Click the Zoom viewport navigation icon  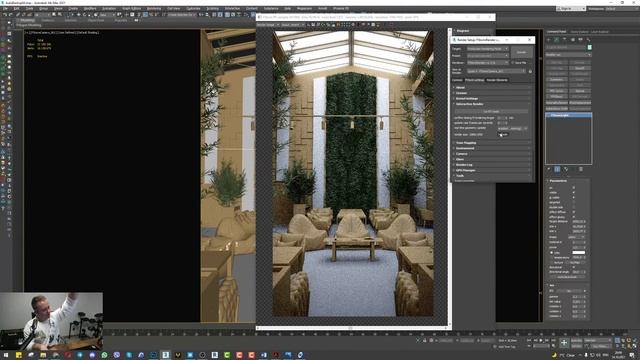click(x=617, y=340)
